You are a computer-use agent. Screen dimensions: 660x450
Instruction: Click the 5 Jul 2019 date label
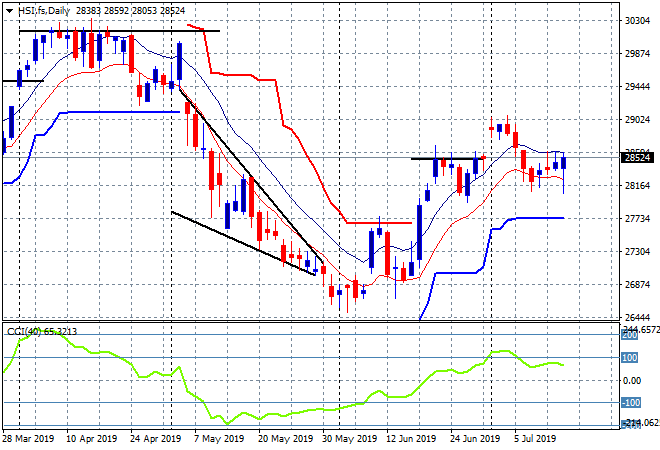point(535,439)
